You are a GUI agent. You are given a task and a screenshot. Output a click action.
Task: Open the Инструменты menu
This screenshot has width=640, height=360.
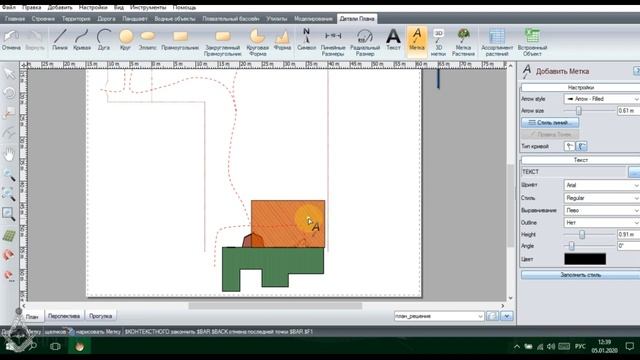click(x=148, y=7)
